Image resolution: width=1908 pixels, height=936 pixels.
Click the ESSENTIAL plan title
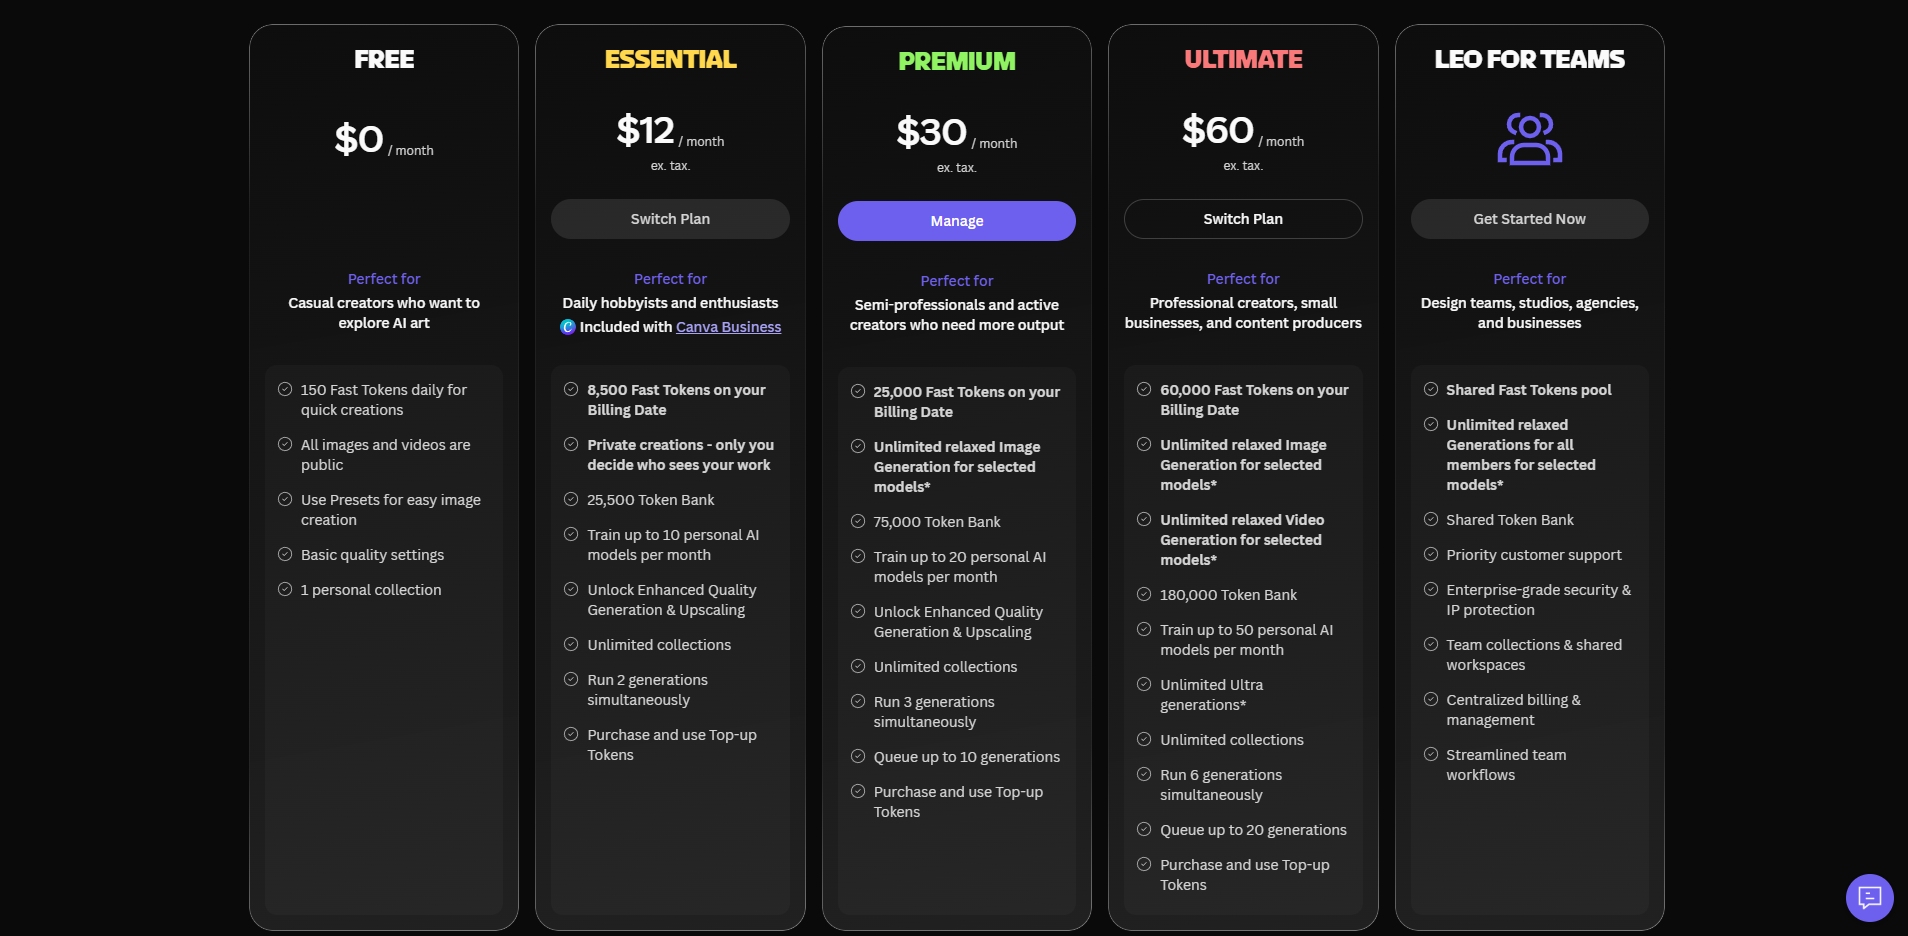[670, 60]
